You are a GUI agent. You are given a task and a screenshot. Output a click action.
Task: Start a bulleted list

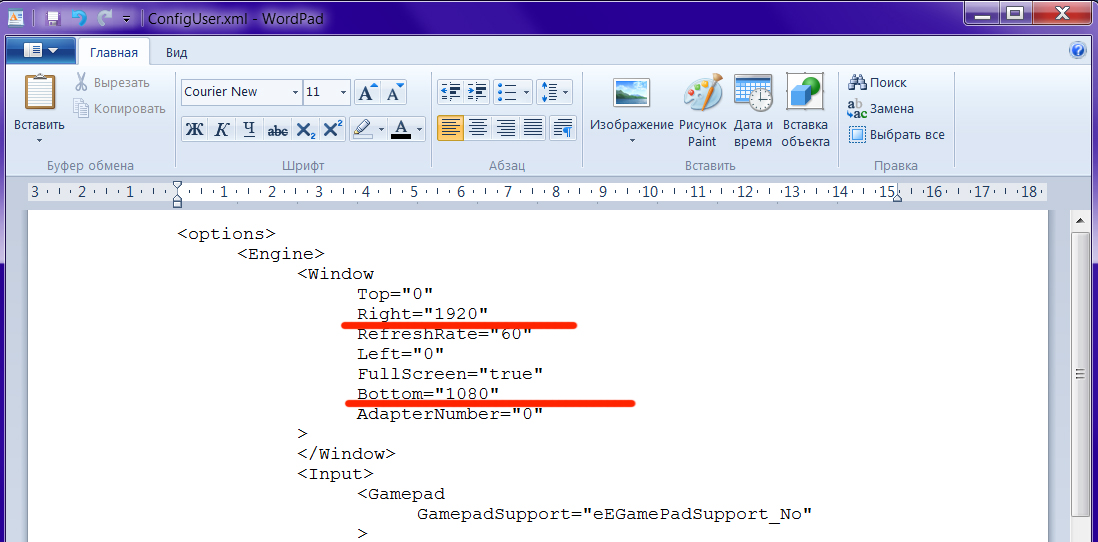tap(506, 92)
